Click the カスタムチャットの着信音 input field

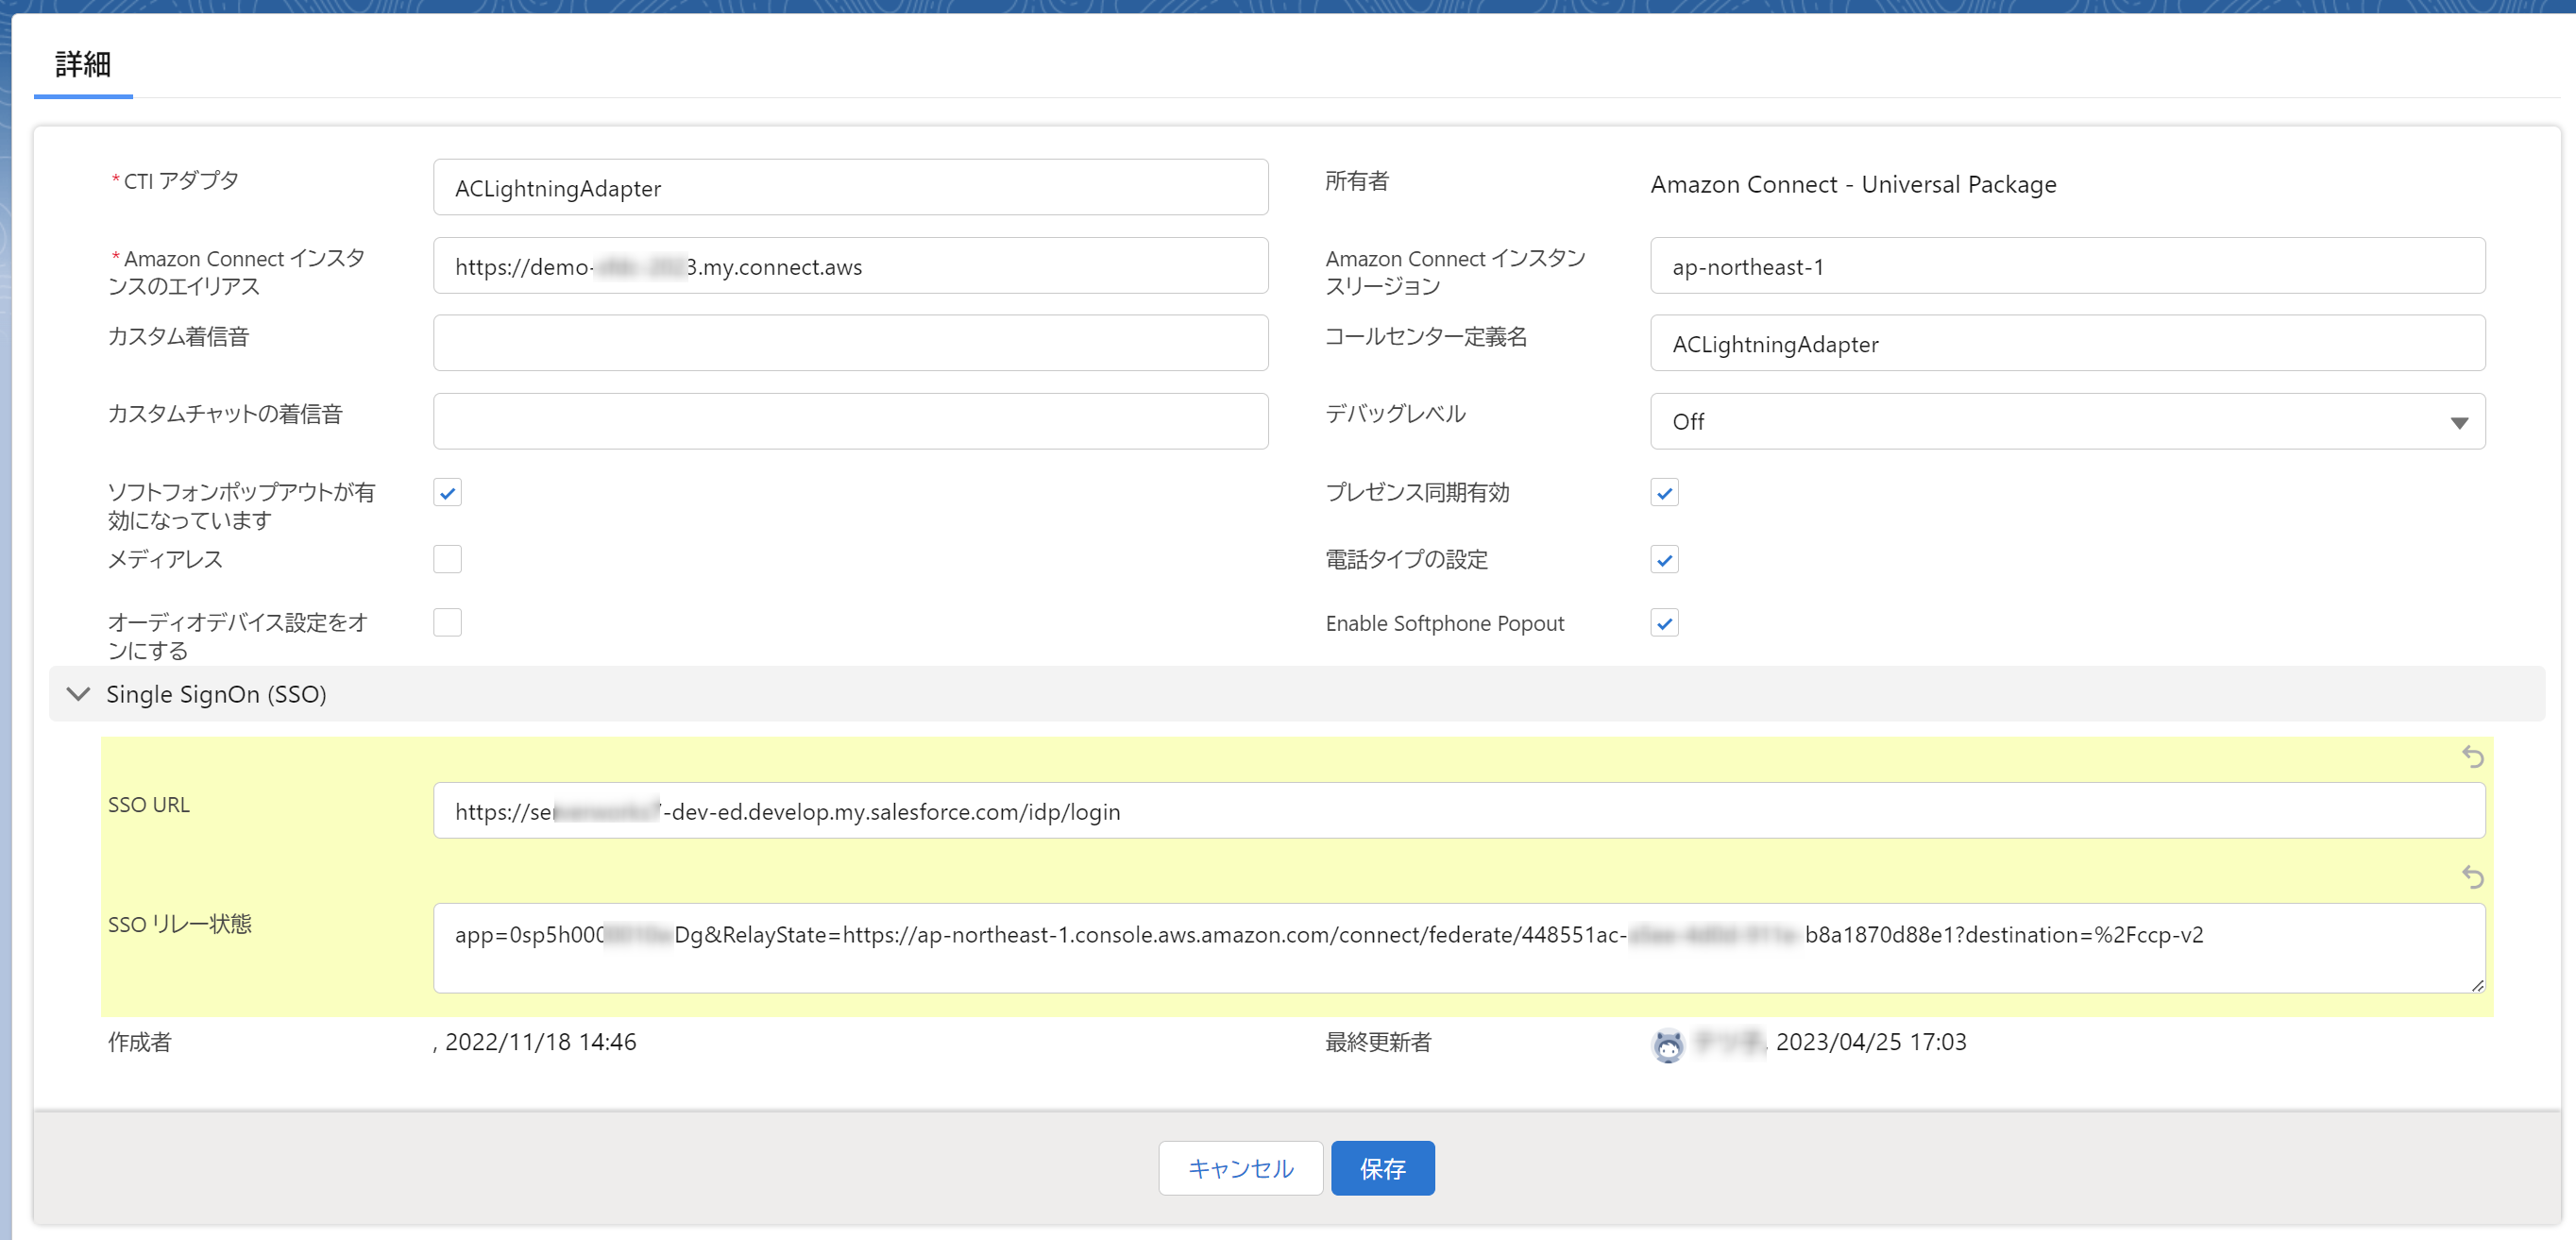850,421
